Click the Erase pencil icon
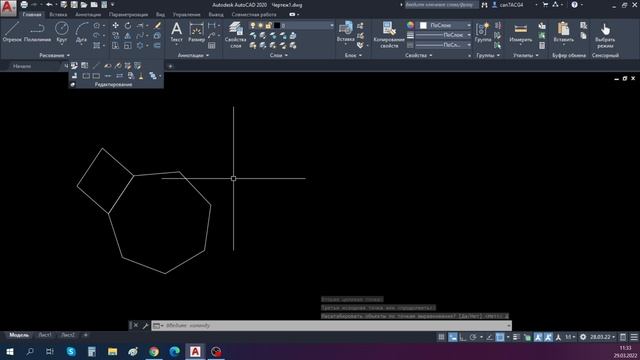This screenshot has height=360, width=640. pos(158,25)
